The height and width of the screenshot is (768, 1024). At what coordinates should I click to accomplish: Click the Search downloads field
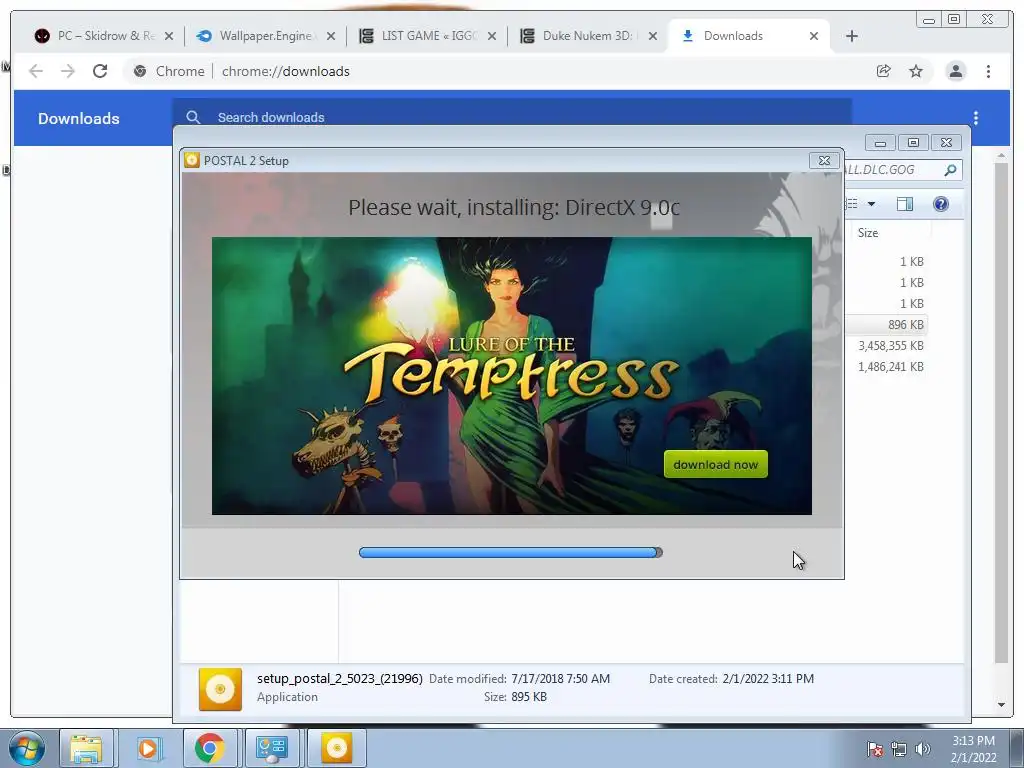point(512,117)
